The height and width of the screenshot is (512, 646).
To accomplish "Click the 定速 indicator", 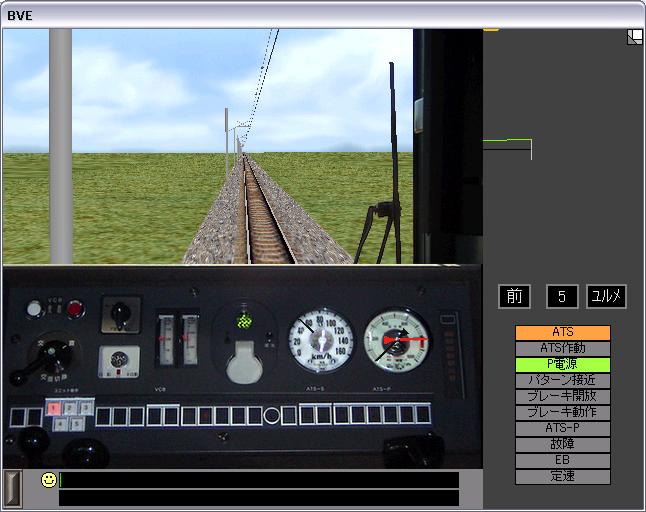I will (563, 477).
